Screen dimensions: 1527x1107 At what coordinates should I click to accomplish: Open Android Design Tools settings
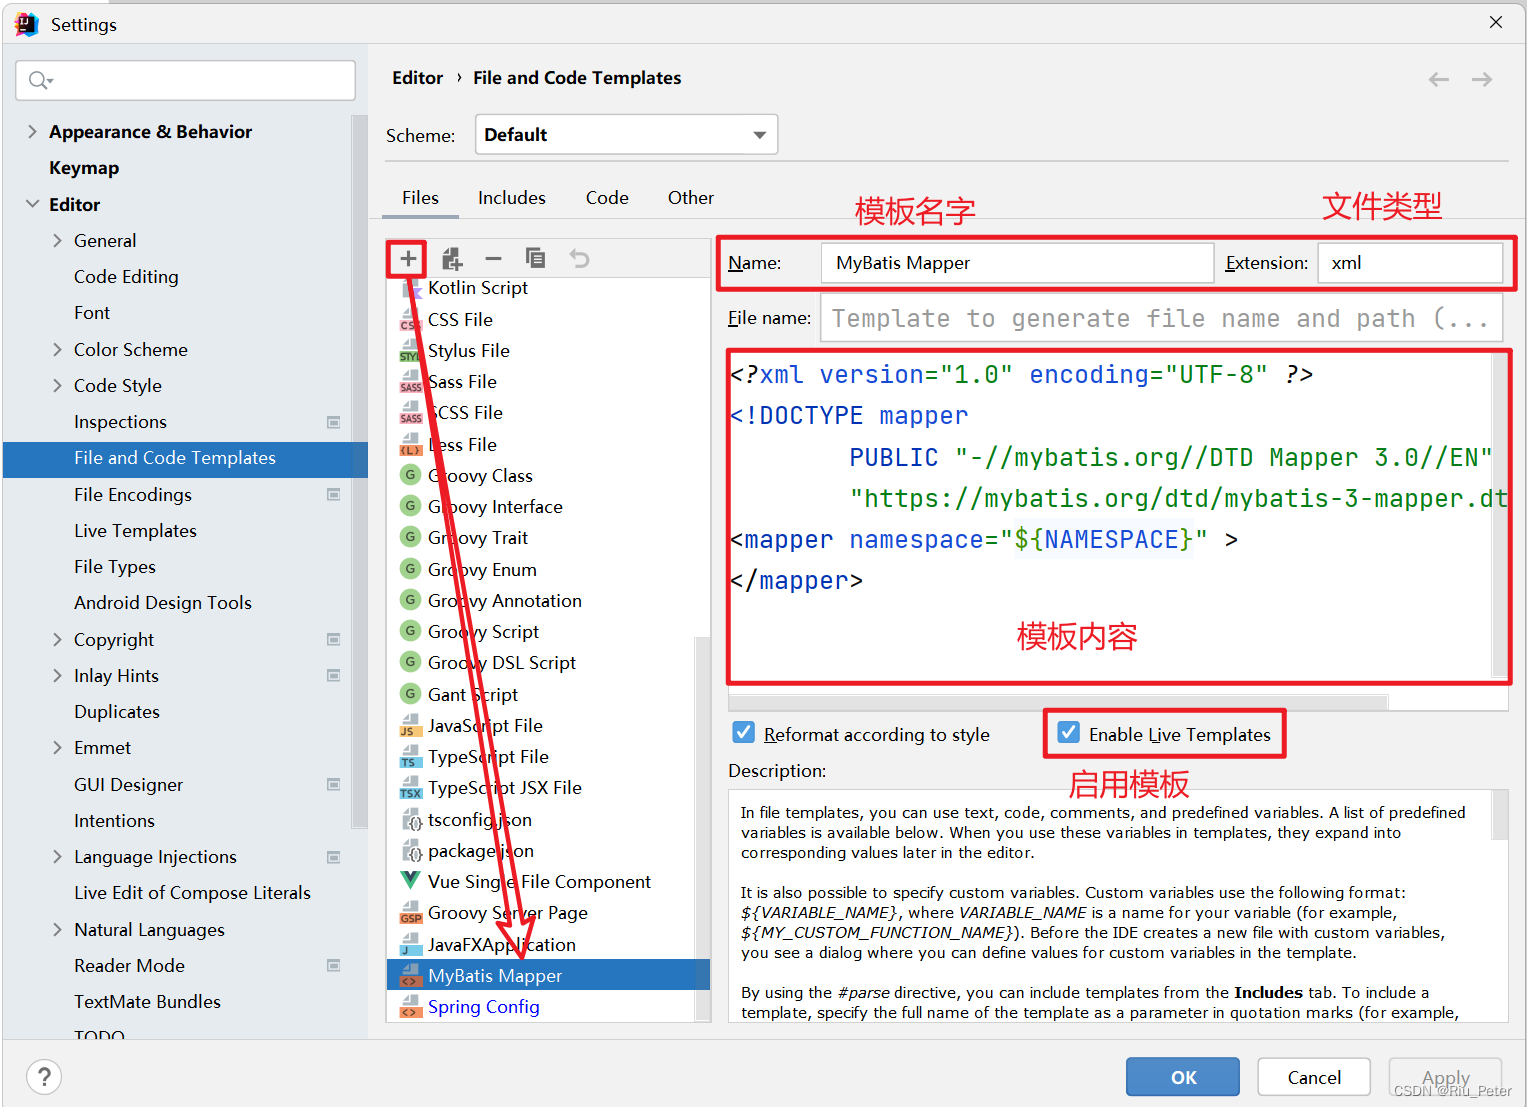(x=163, y=603)
